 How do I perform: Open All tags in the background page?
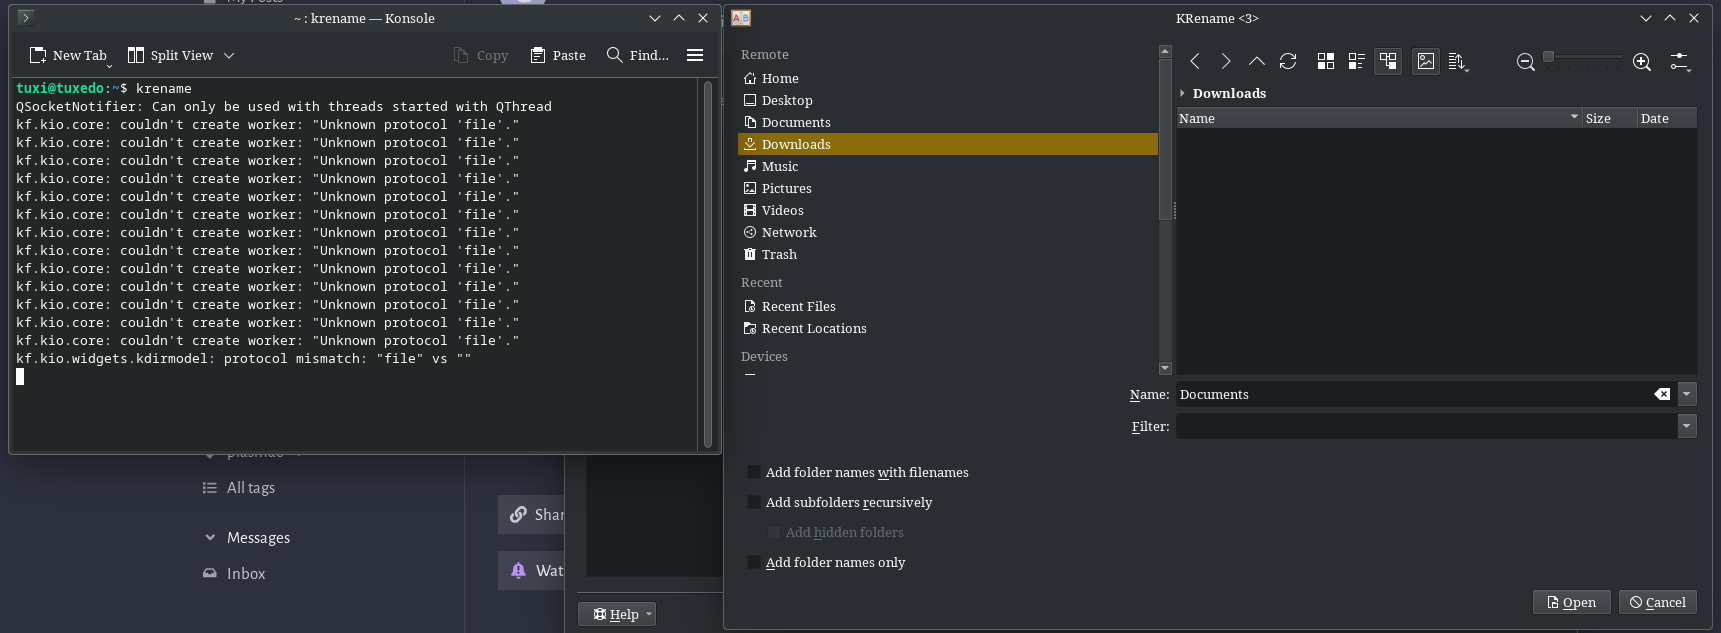tap(239, 488)
